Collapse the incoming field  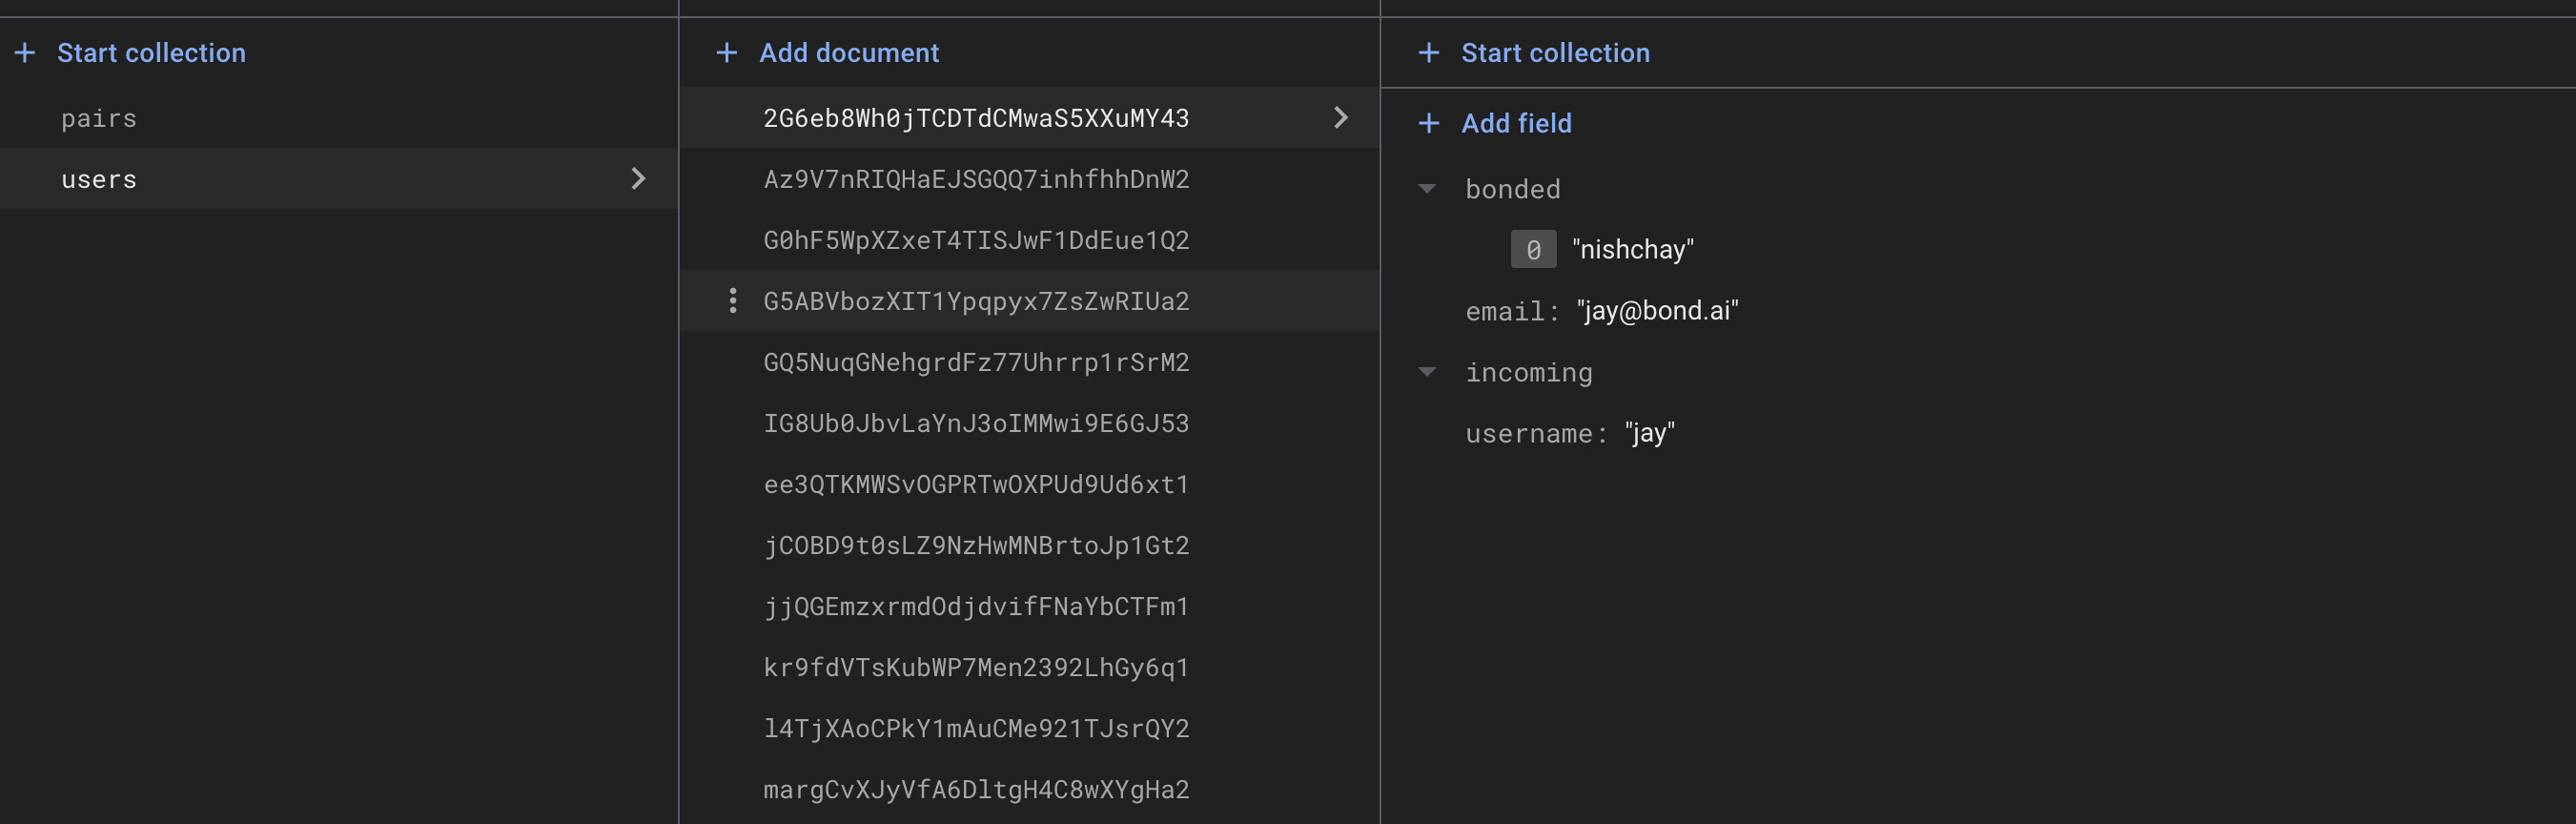pyautogui.click(x=1427, y=372)
